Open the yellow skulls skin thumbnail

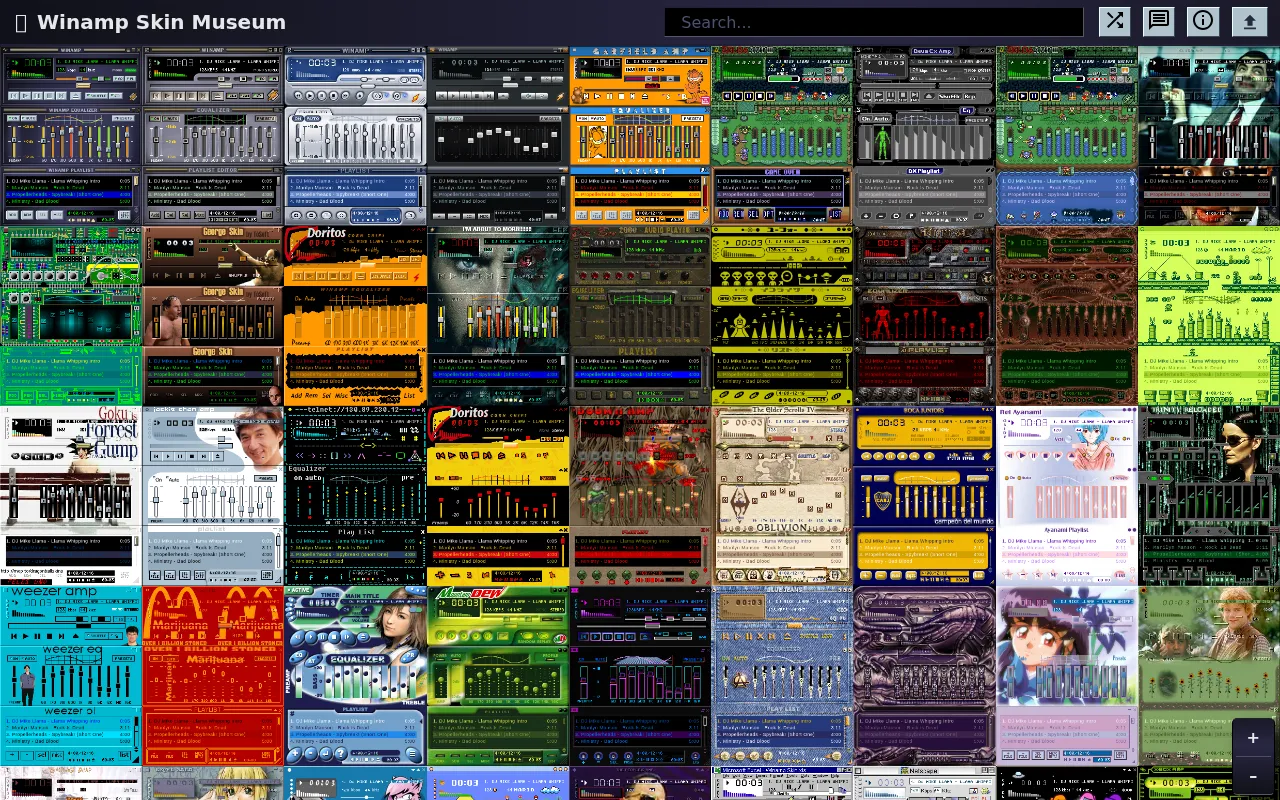click(782, 315)
